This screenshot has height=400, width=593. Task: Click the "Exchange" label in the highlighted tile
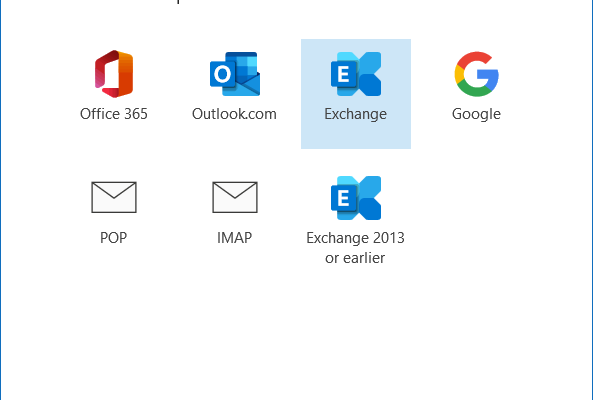click(355, 114)
